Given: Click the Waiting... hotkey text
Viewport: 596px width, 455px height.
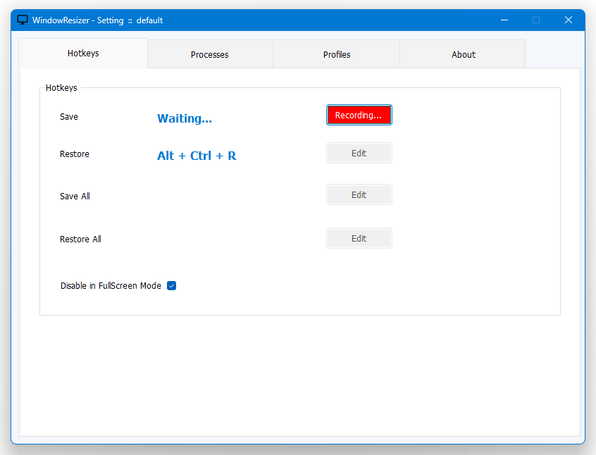Looking at the screenshot, I should point(184,118).
